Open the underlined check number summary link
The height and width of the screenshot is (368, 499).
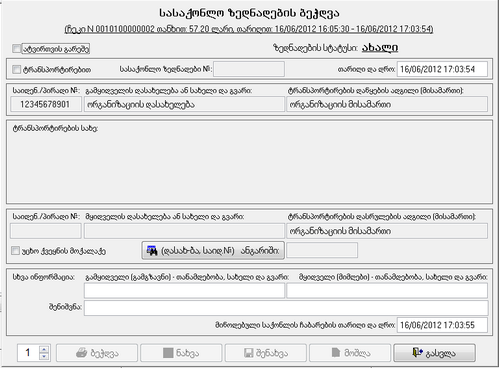click(x=249, y=29)
